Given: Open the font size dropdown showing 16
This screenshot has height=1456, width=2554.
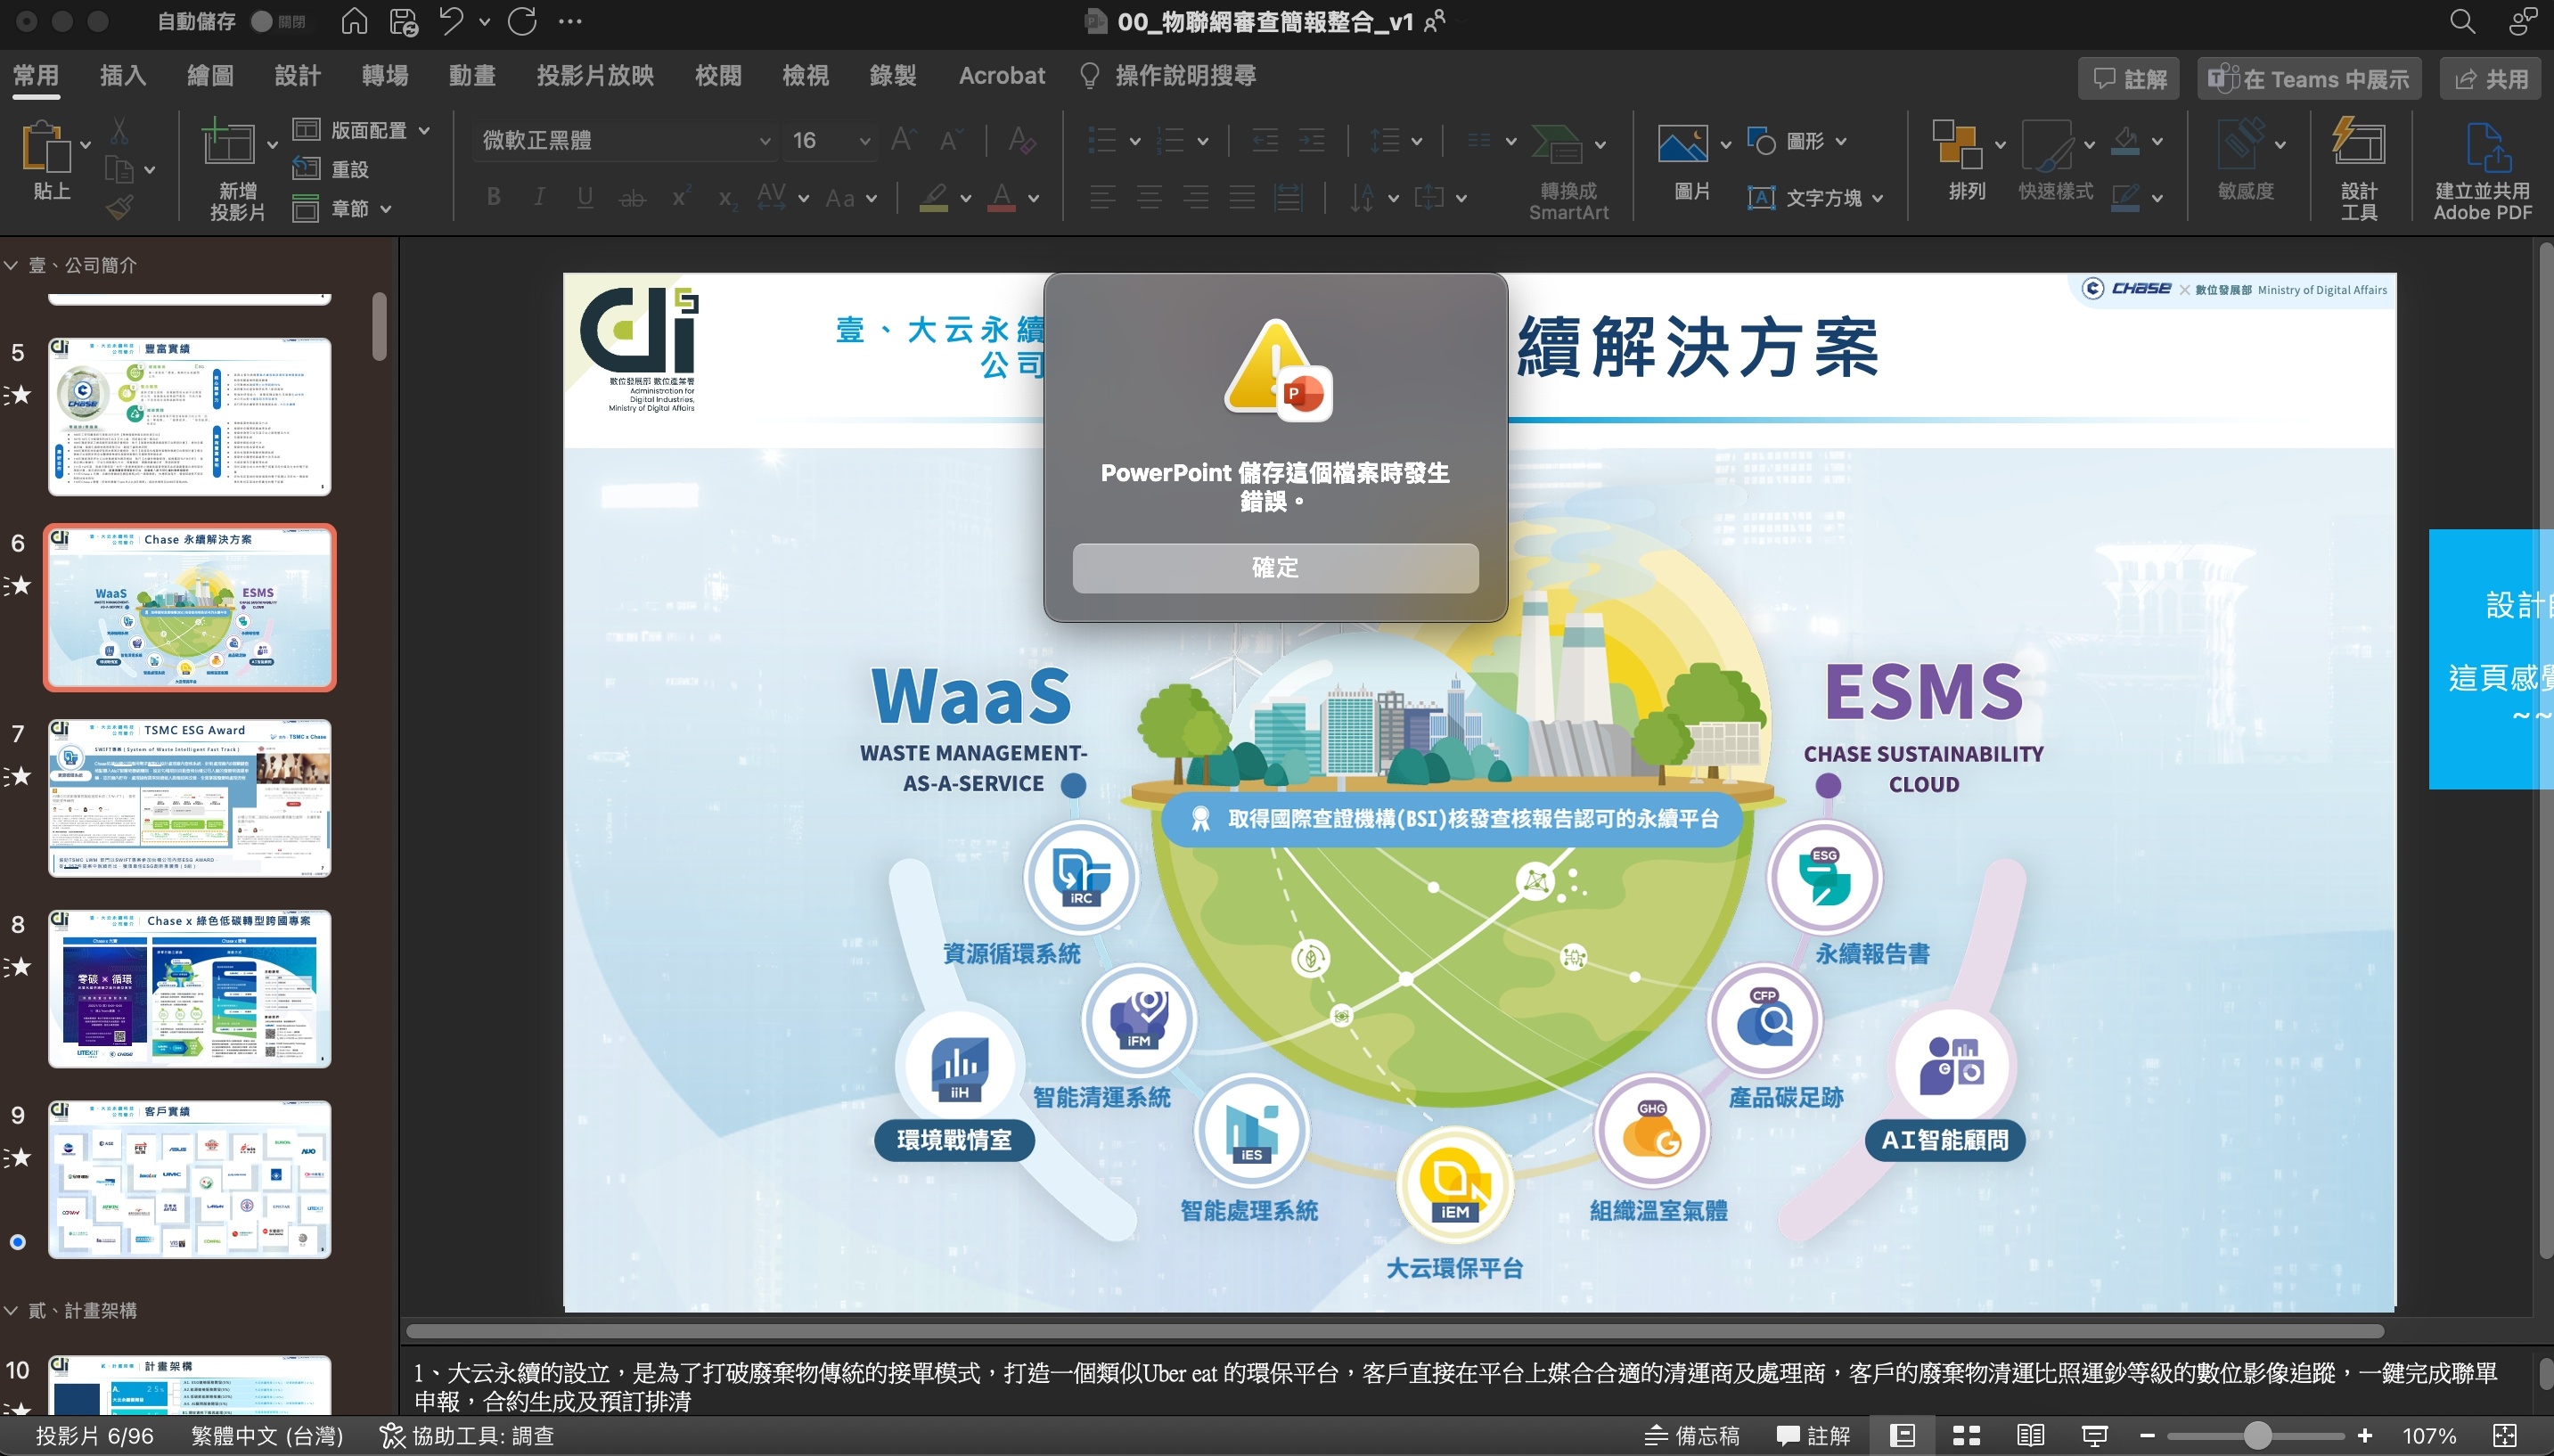Looking at the screenshot, I should click(831, 141).
